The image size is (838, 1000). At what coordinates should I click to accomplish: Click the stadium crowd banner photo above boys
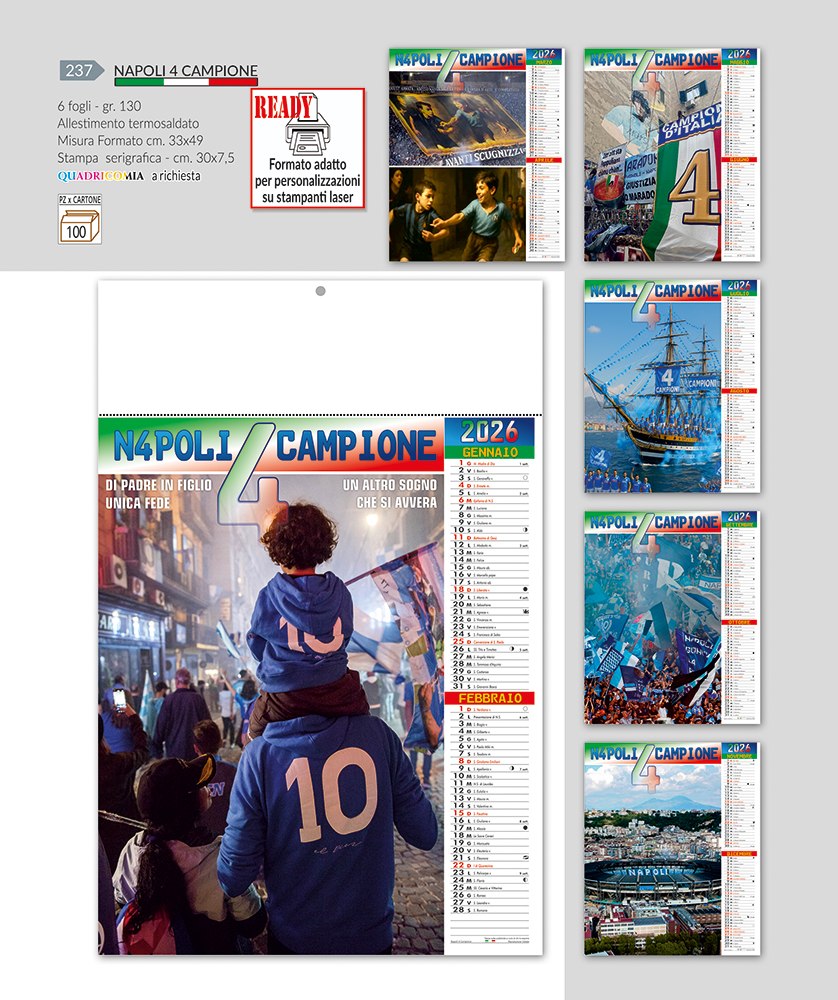[458, 118]
